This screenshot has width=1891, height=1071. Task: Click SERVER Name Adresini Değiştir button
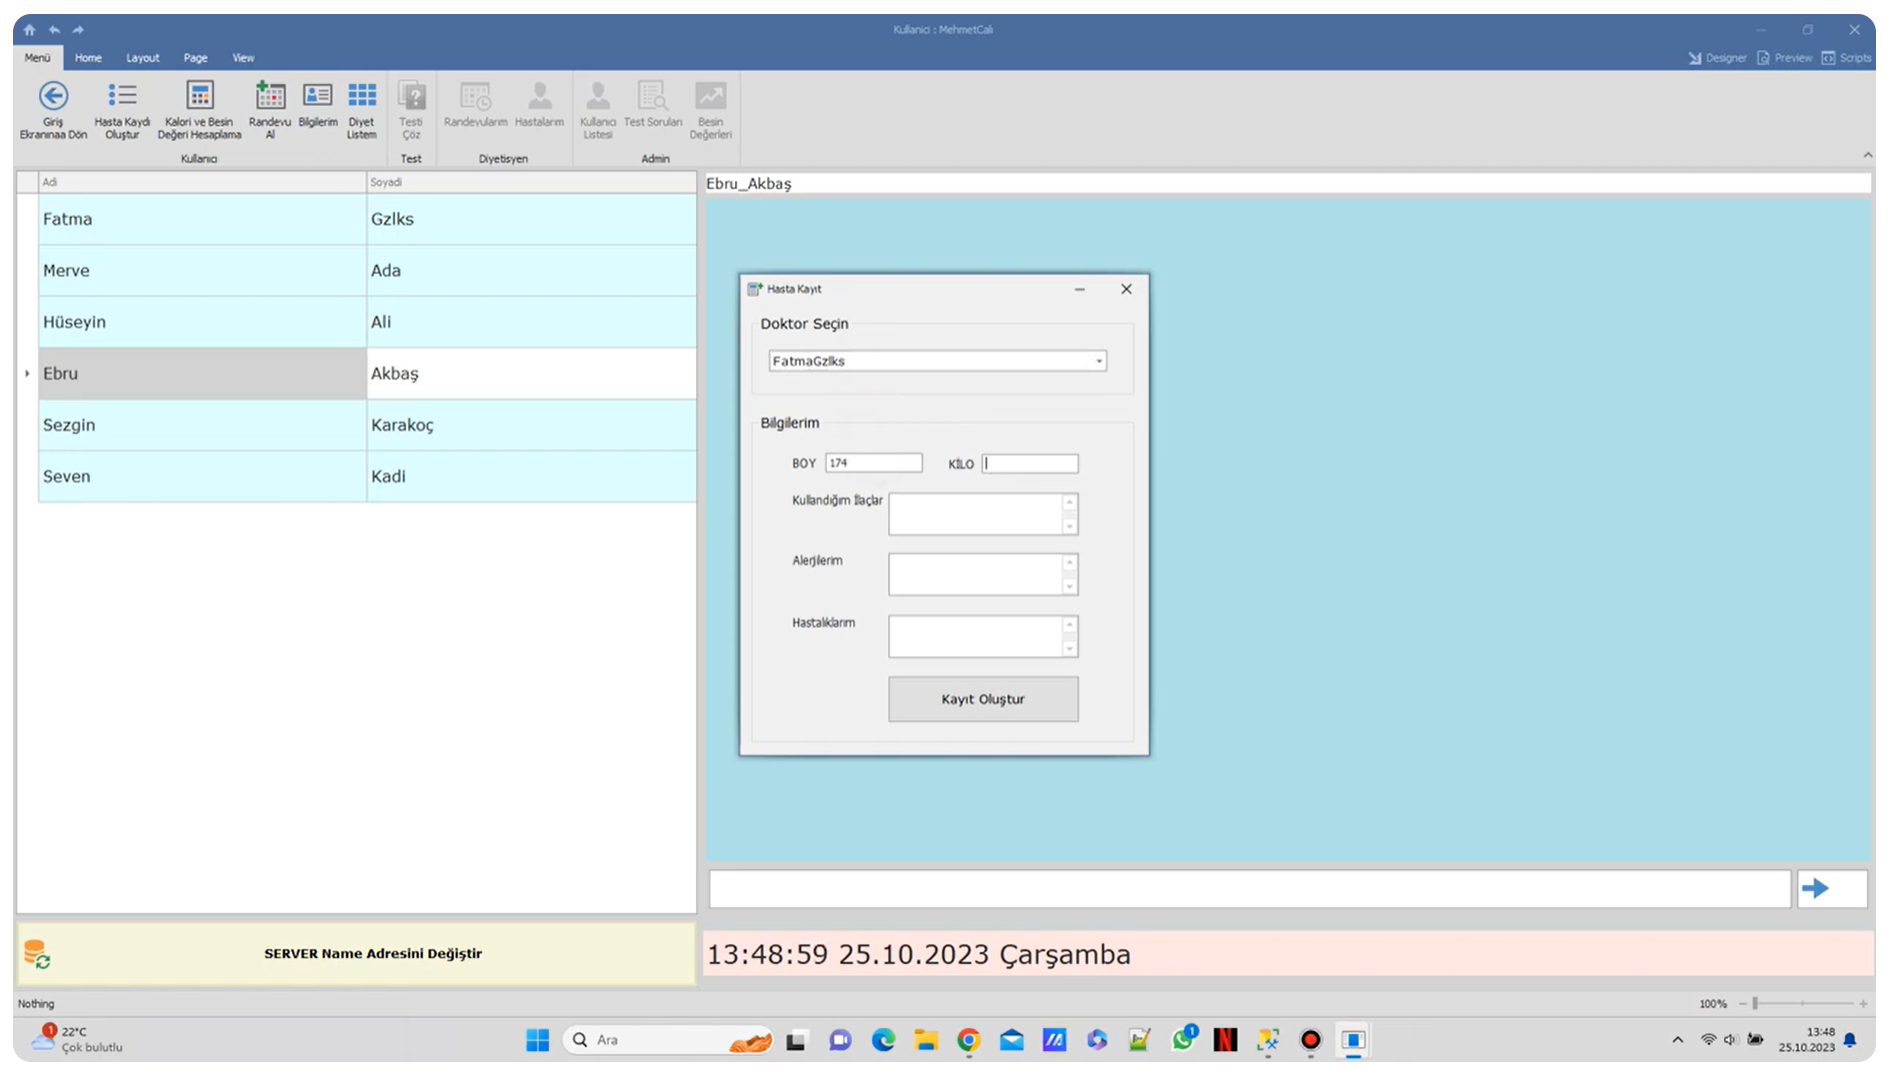(x=372, y=954)
